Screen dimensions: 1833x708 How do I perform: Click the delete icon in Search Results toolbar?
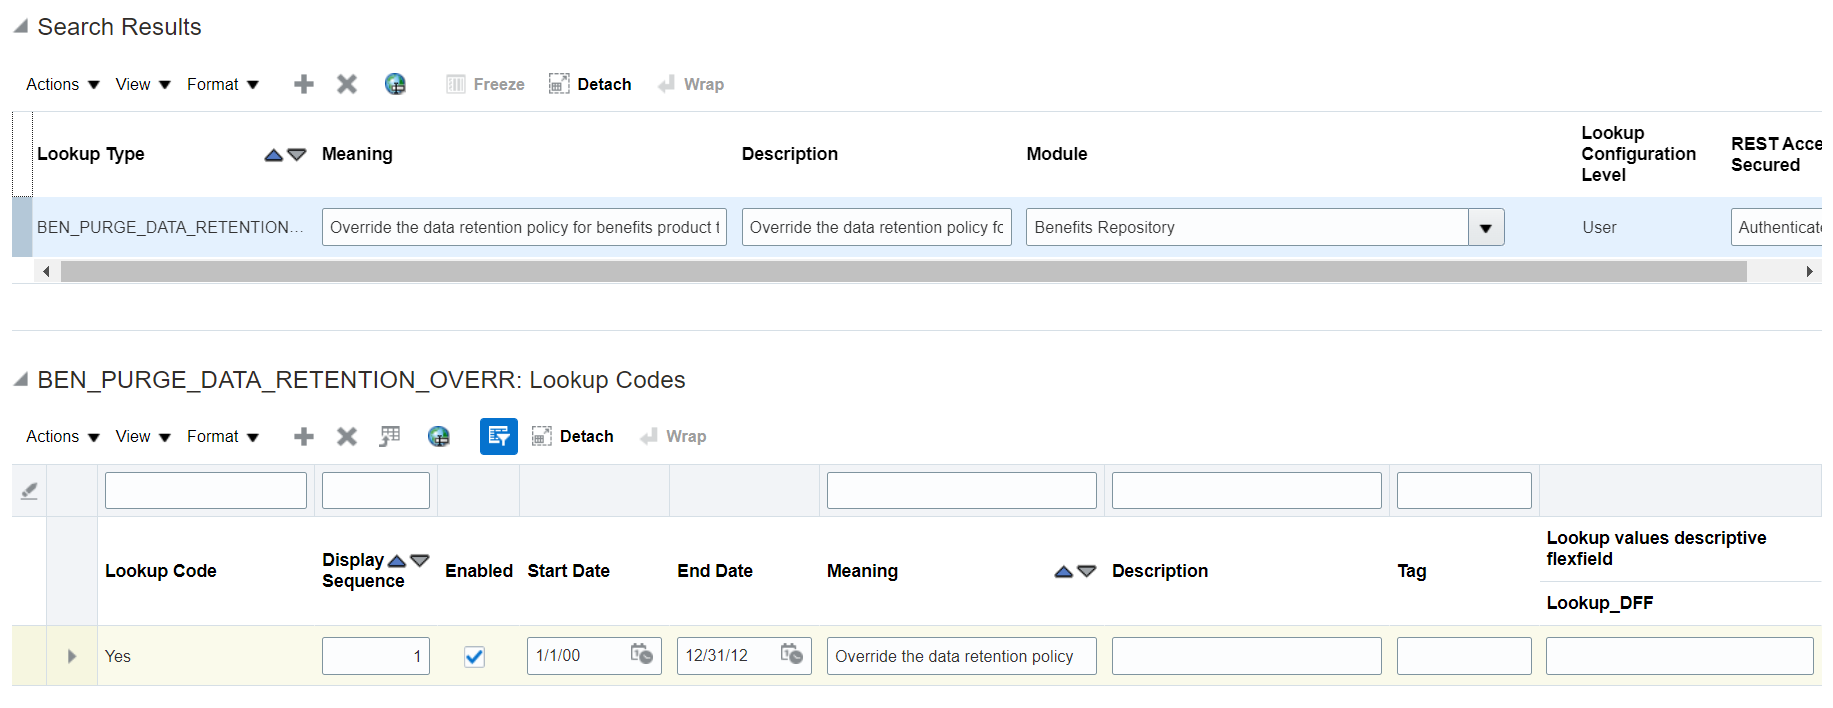pyautogui.click(x=347, y=85)
